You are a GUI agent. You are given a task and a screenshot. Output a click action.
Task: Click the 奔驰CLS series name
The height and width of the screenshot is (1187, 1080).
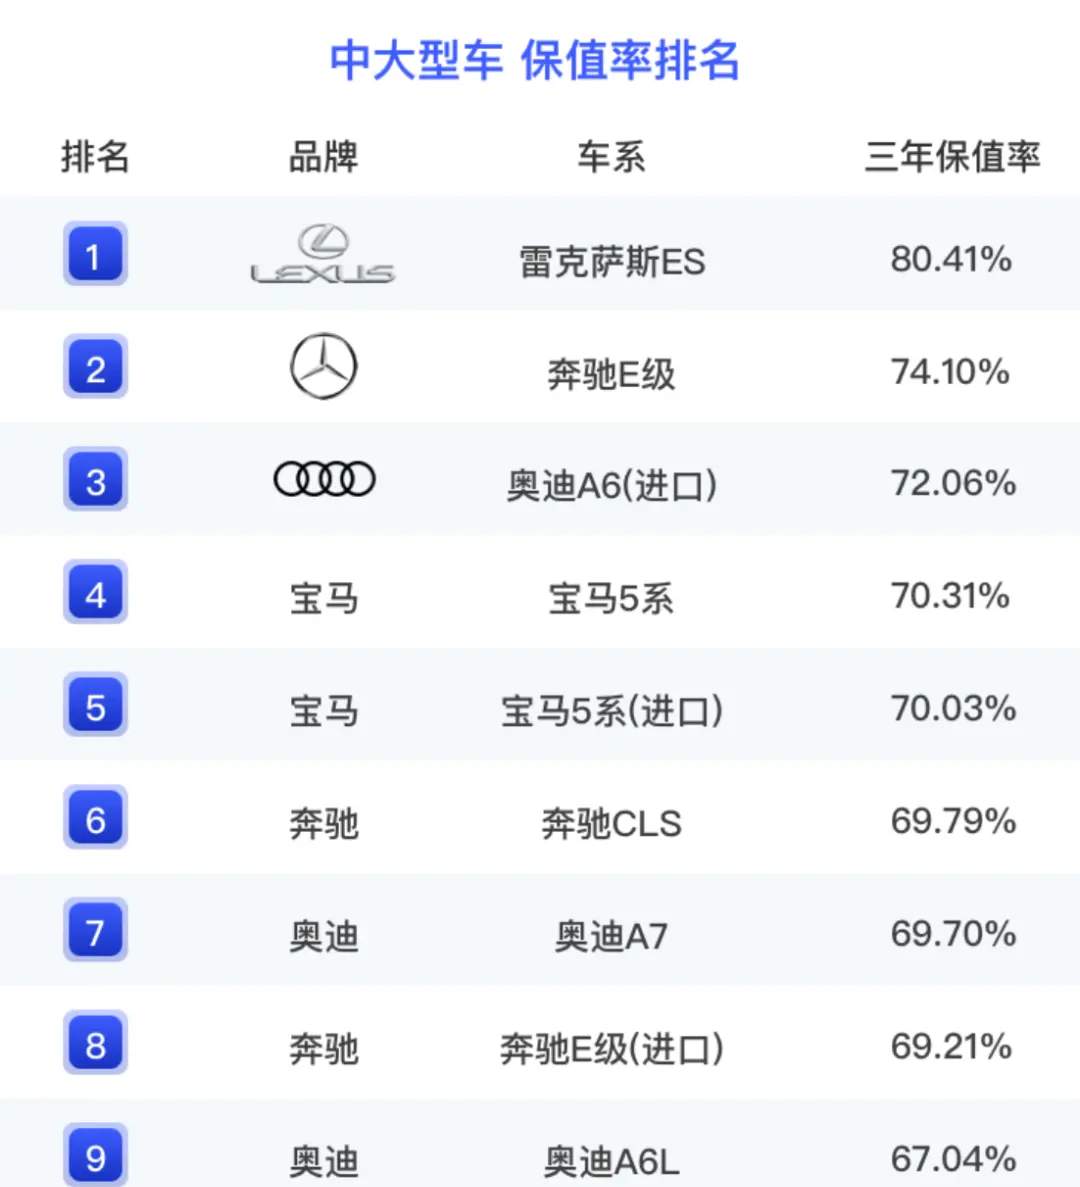[x=612, y=824]
